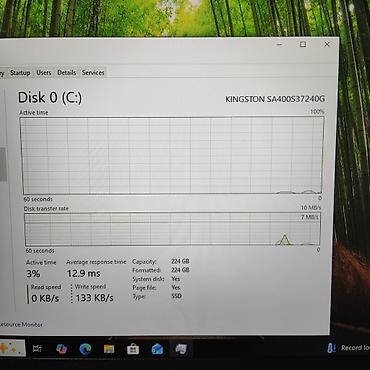The height and width of the screenshot is (370, 370).
Task: Open the Mail app from the taskbar
Action: click(157, 349)
